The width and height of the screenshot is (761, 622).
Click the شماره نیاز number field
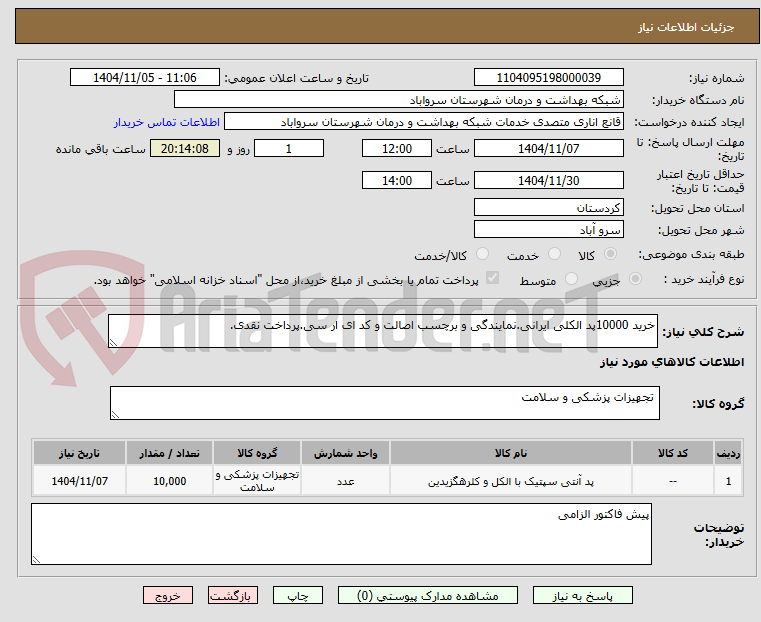(548, 78)
